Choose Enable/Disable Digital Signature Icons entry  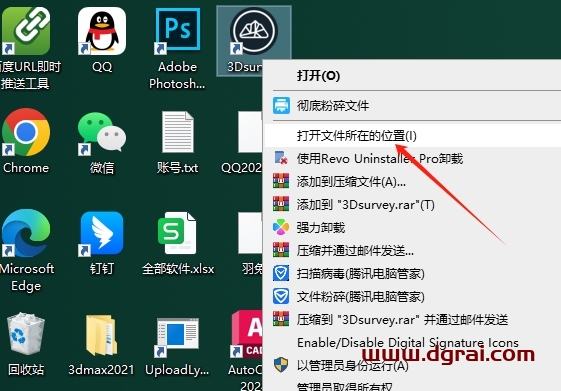[x=412, y=342]
